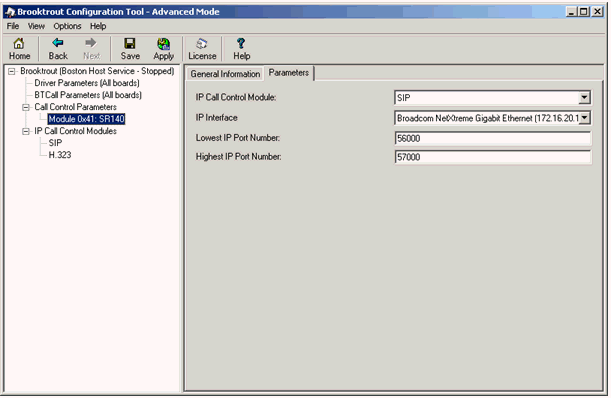The height and width of the screenshot is (398, 611).
Task: Click the Brooktrout app icon in title bar
Action: point(10,12)
